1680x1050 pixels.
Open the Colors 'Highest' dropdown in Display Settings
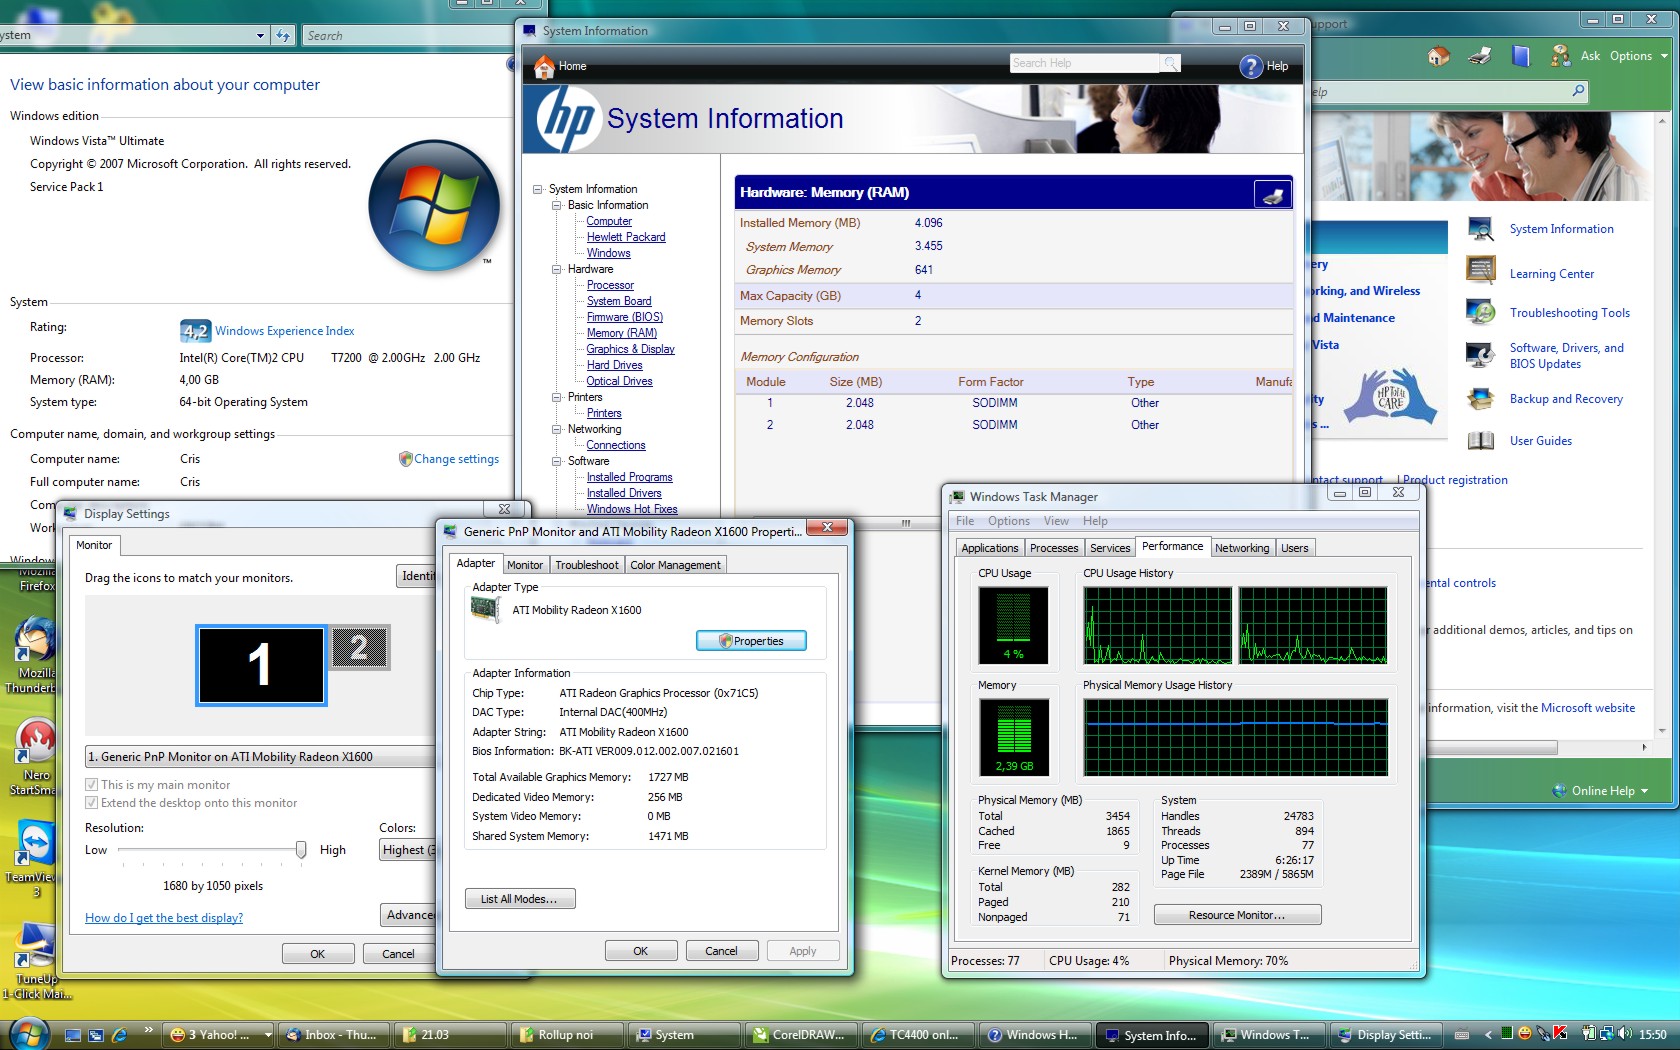[x=408, y=850]
